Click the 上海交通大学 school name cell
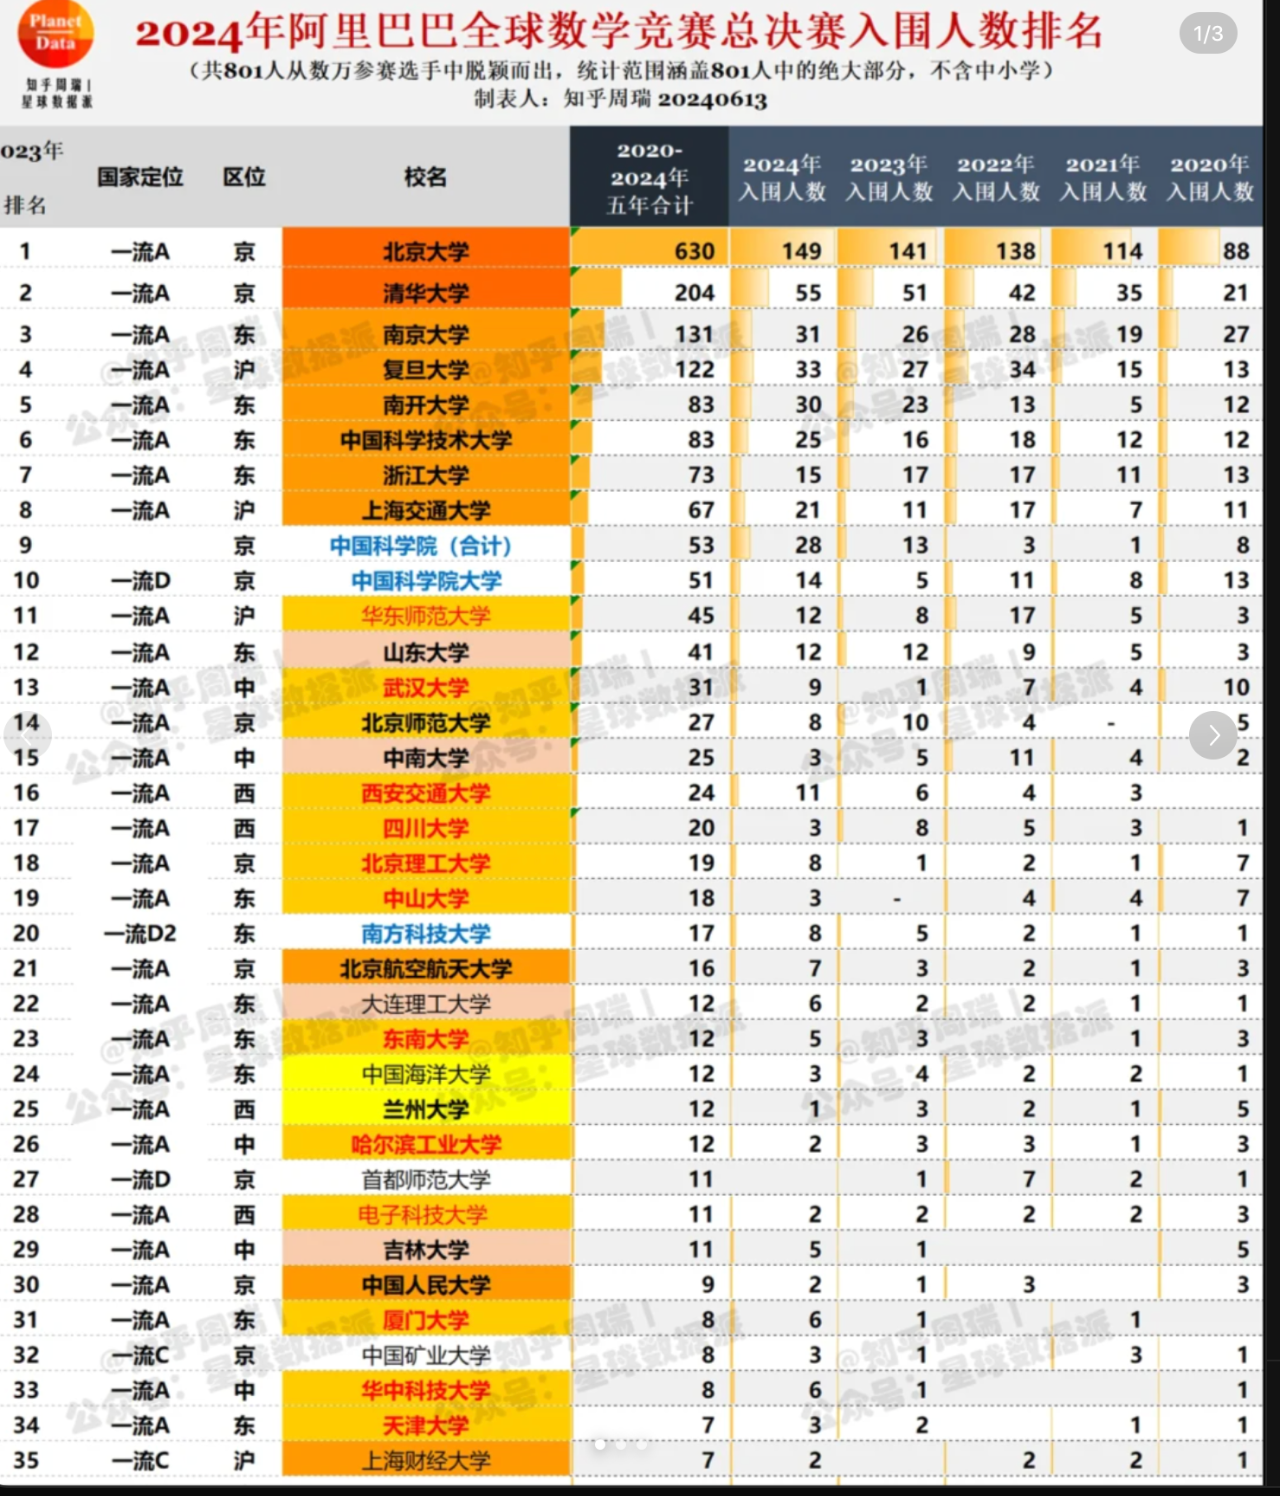 coord(426,510)
